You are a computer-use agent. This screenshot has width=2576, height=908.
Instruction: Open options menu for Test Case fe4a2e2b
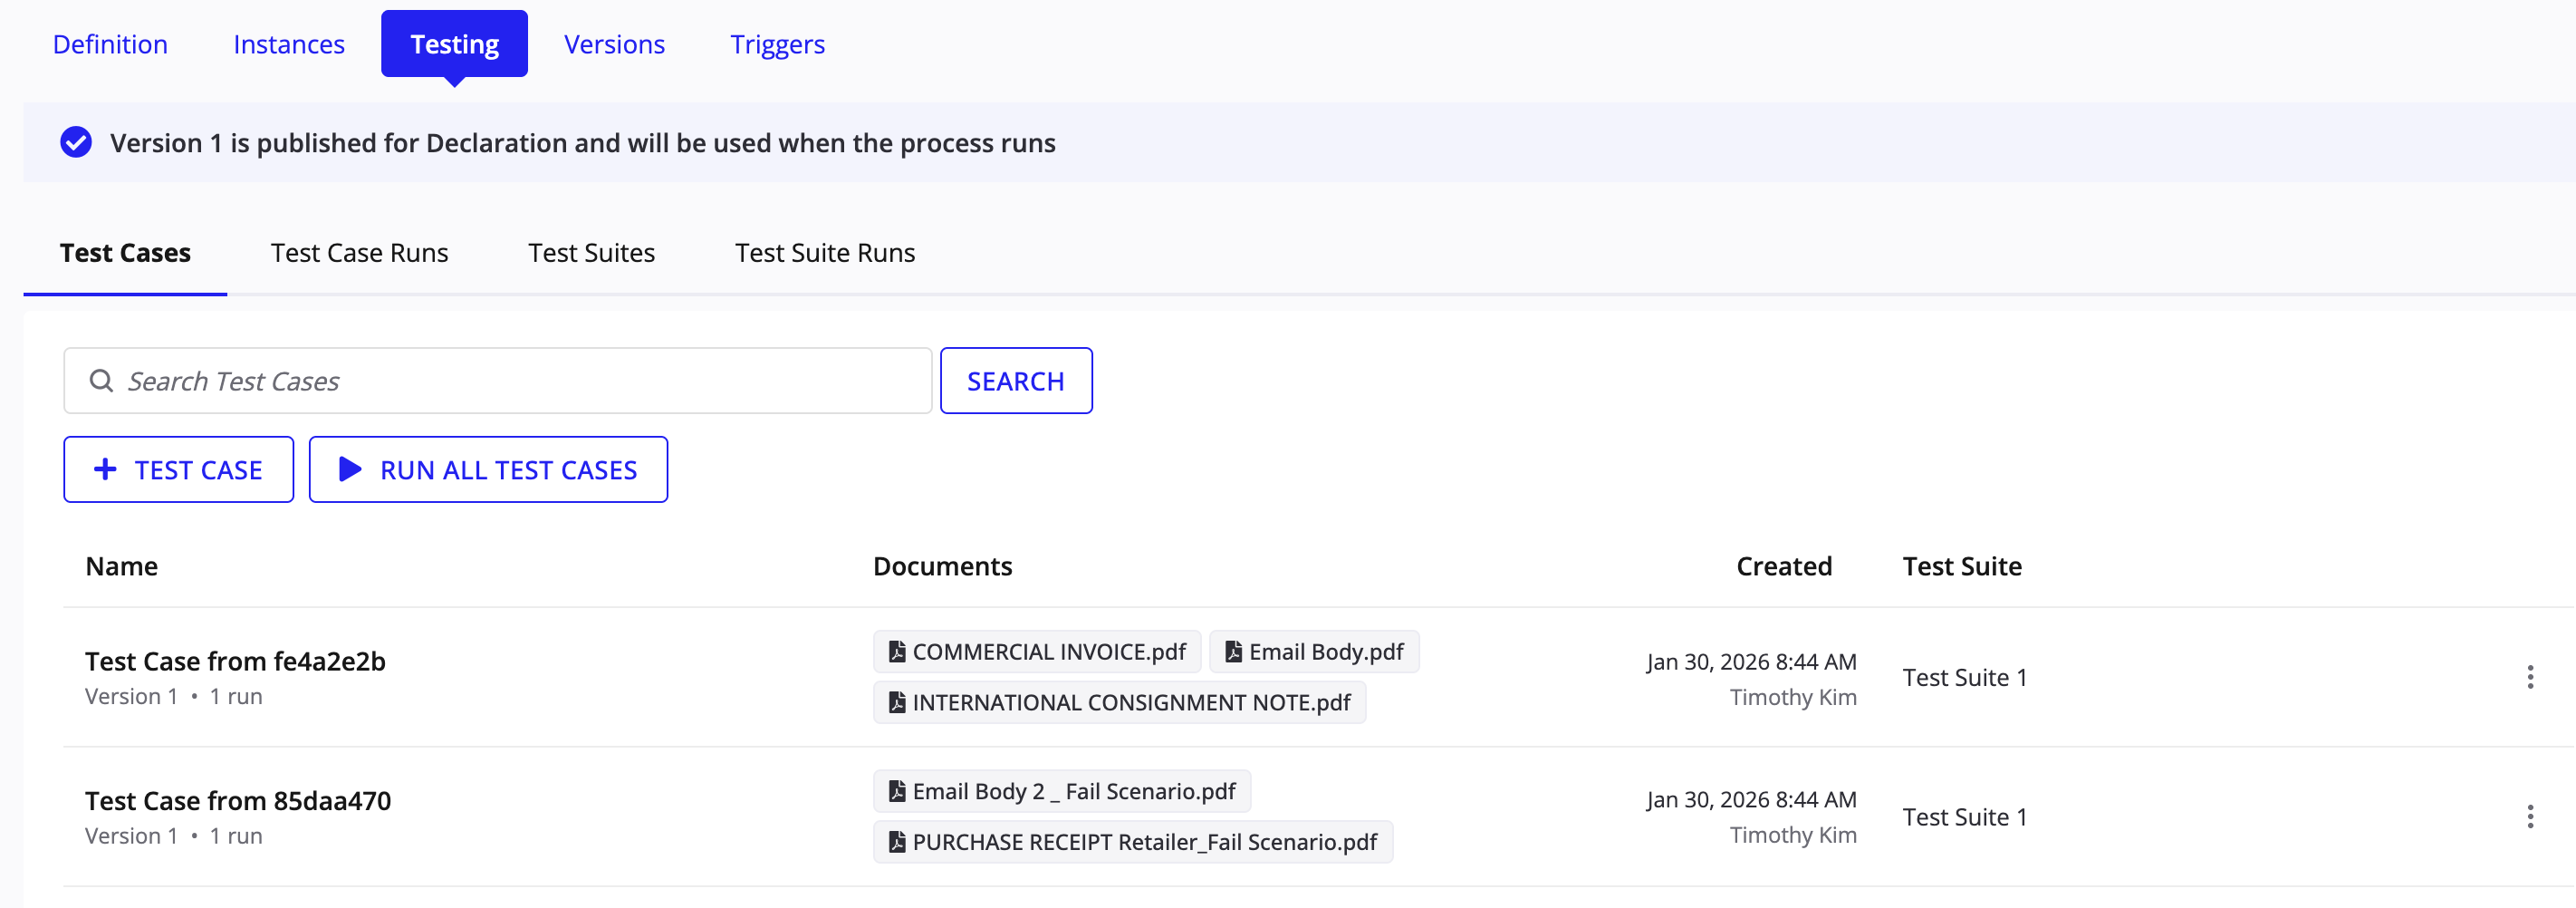[2530, 678]
